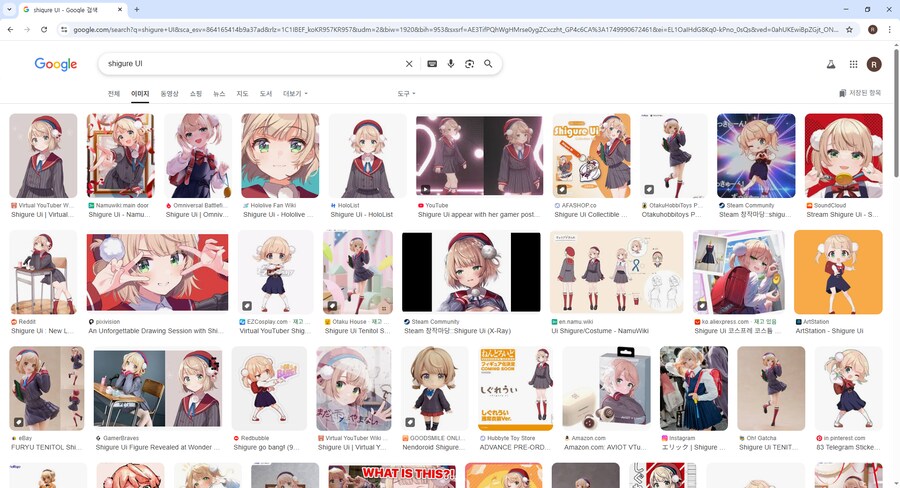Open the Chrome three-dot menu
Viewport: 900px width, 488px height.
coord(891,29)
